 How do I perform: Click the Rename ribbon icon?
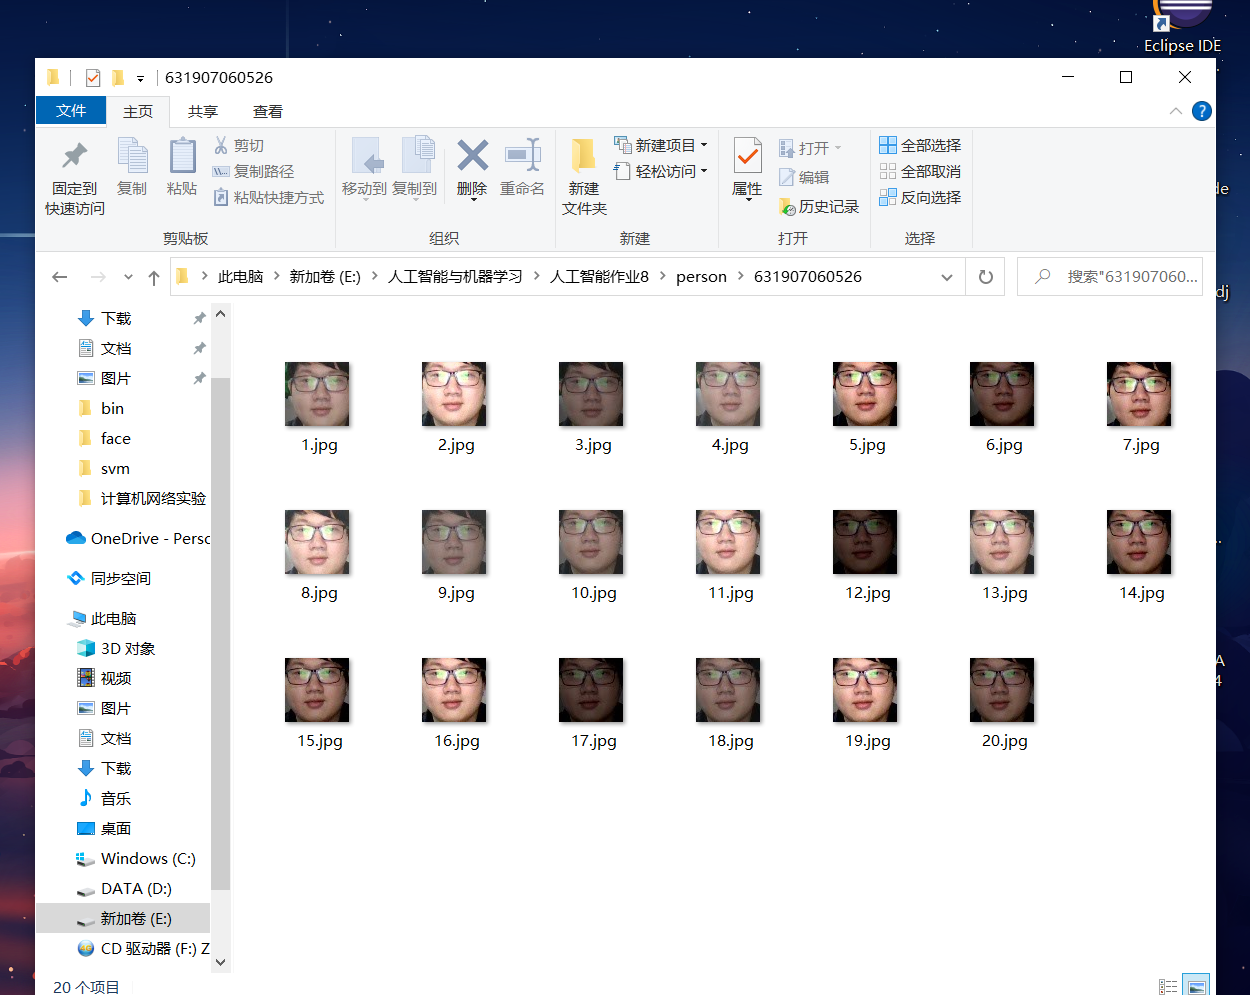pyautogui.click(x=522, y=169)
